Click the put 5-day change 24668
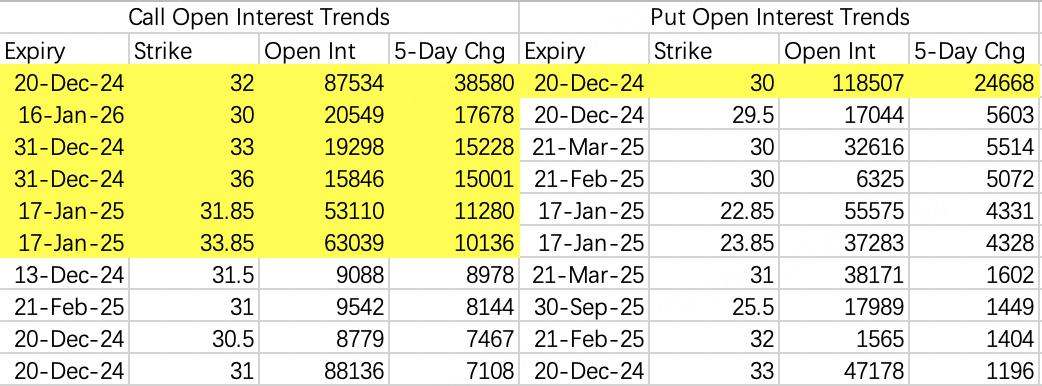The height and width of the screenshot is (386, 1042). pos(975,82)
